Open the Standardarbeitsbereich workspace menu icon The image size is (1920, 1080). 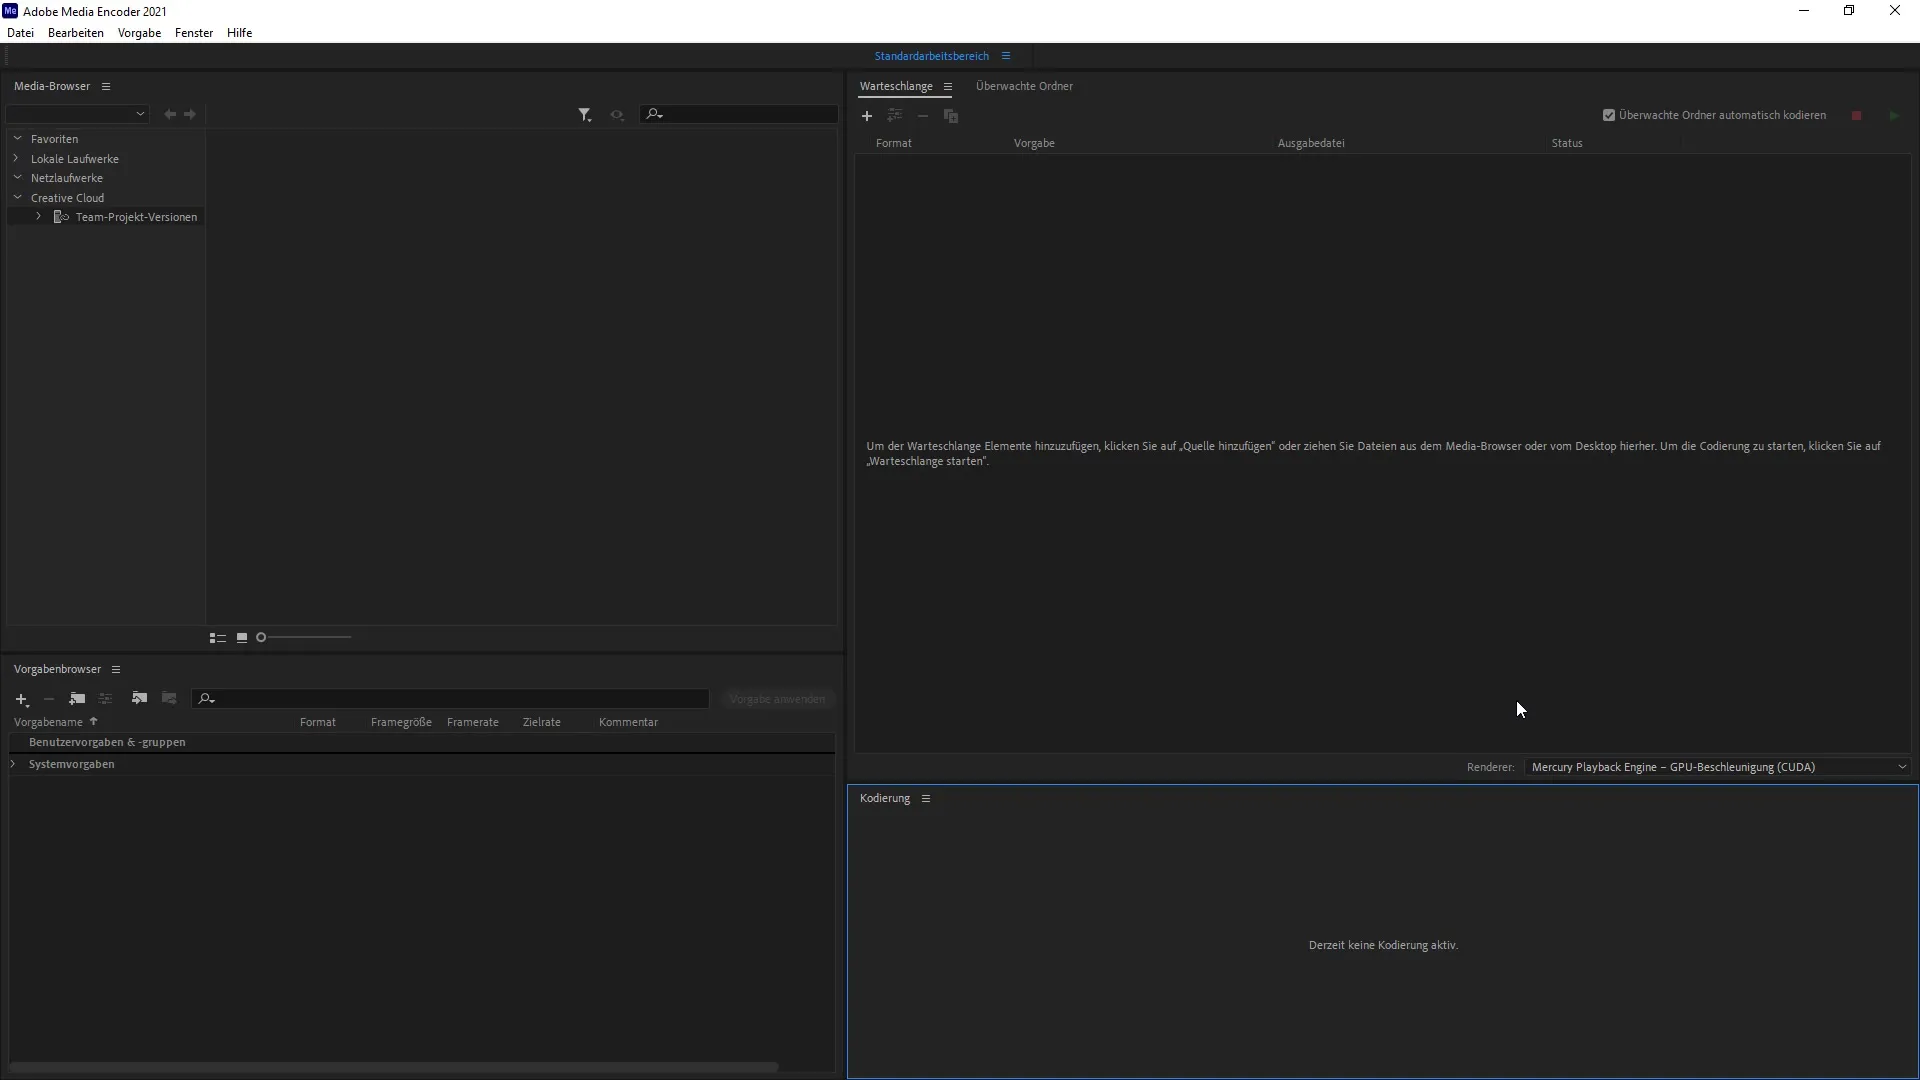coord(1006,56)
